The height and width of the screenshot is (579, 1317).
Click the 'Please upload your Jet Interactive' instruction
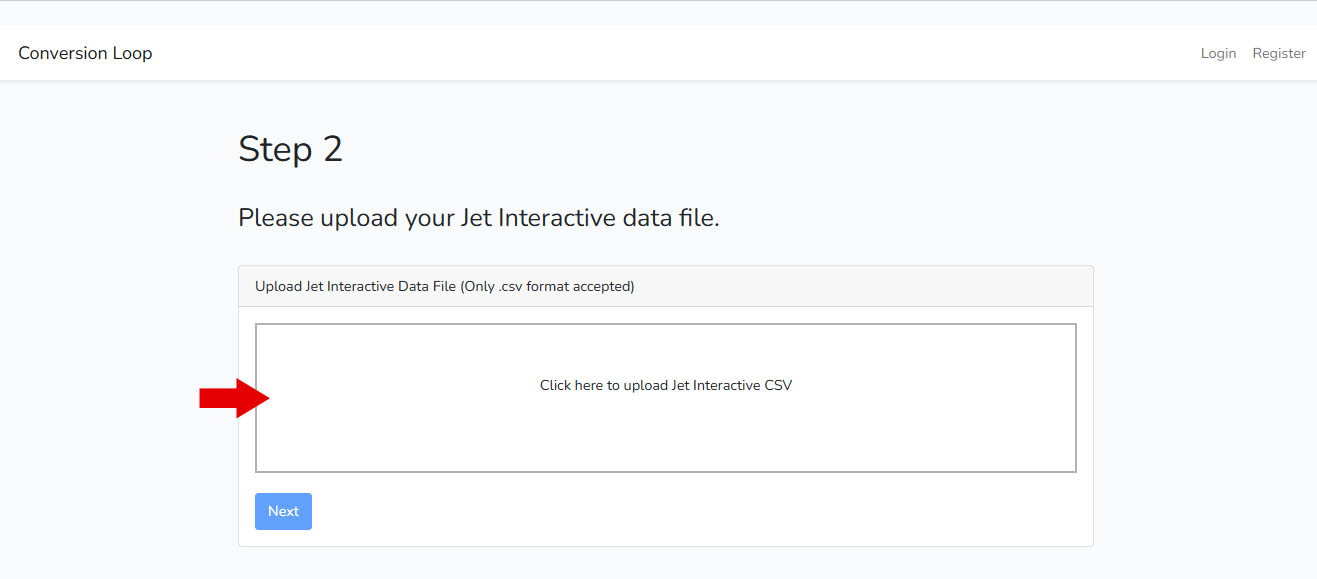478,217
